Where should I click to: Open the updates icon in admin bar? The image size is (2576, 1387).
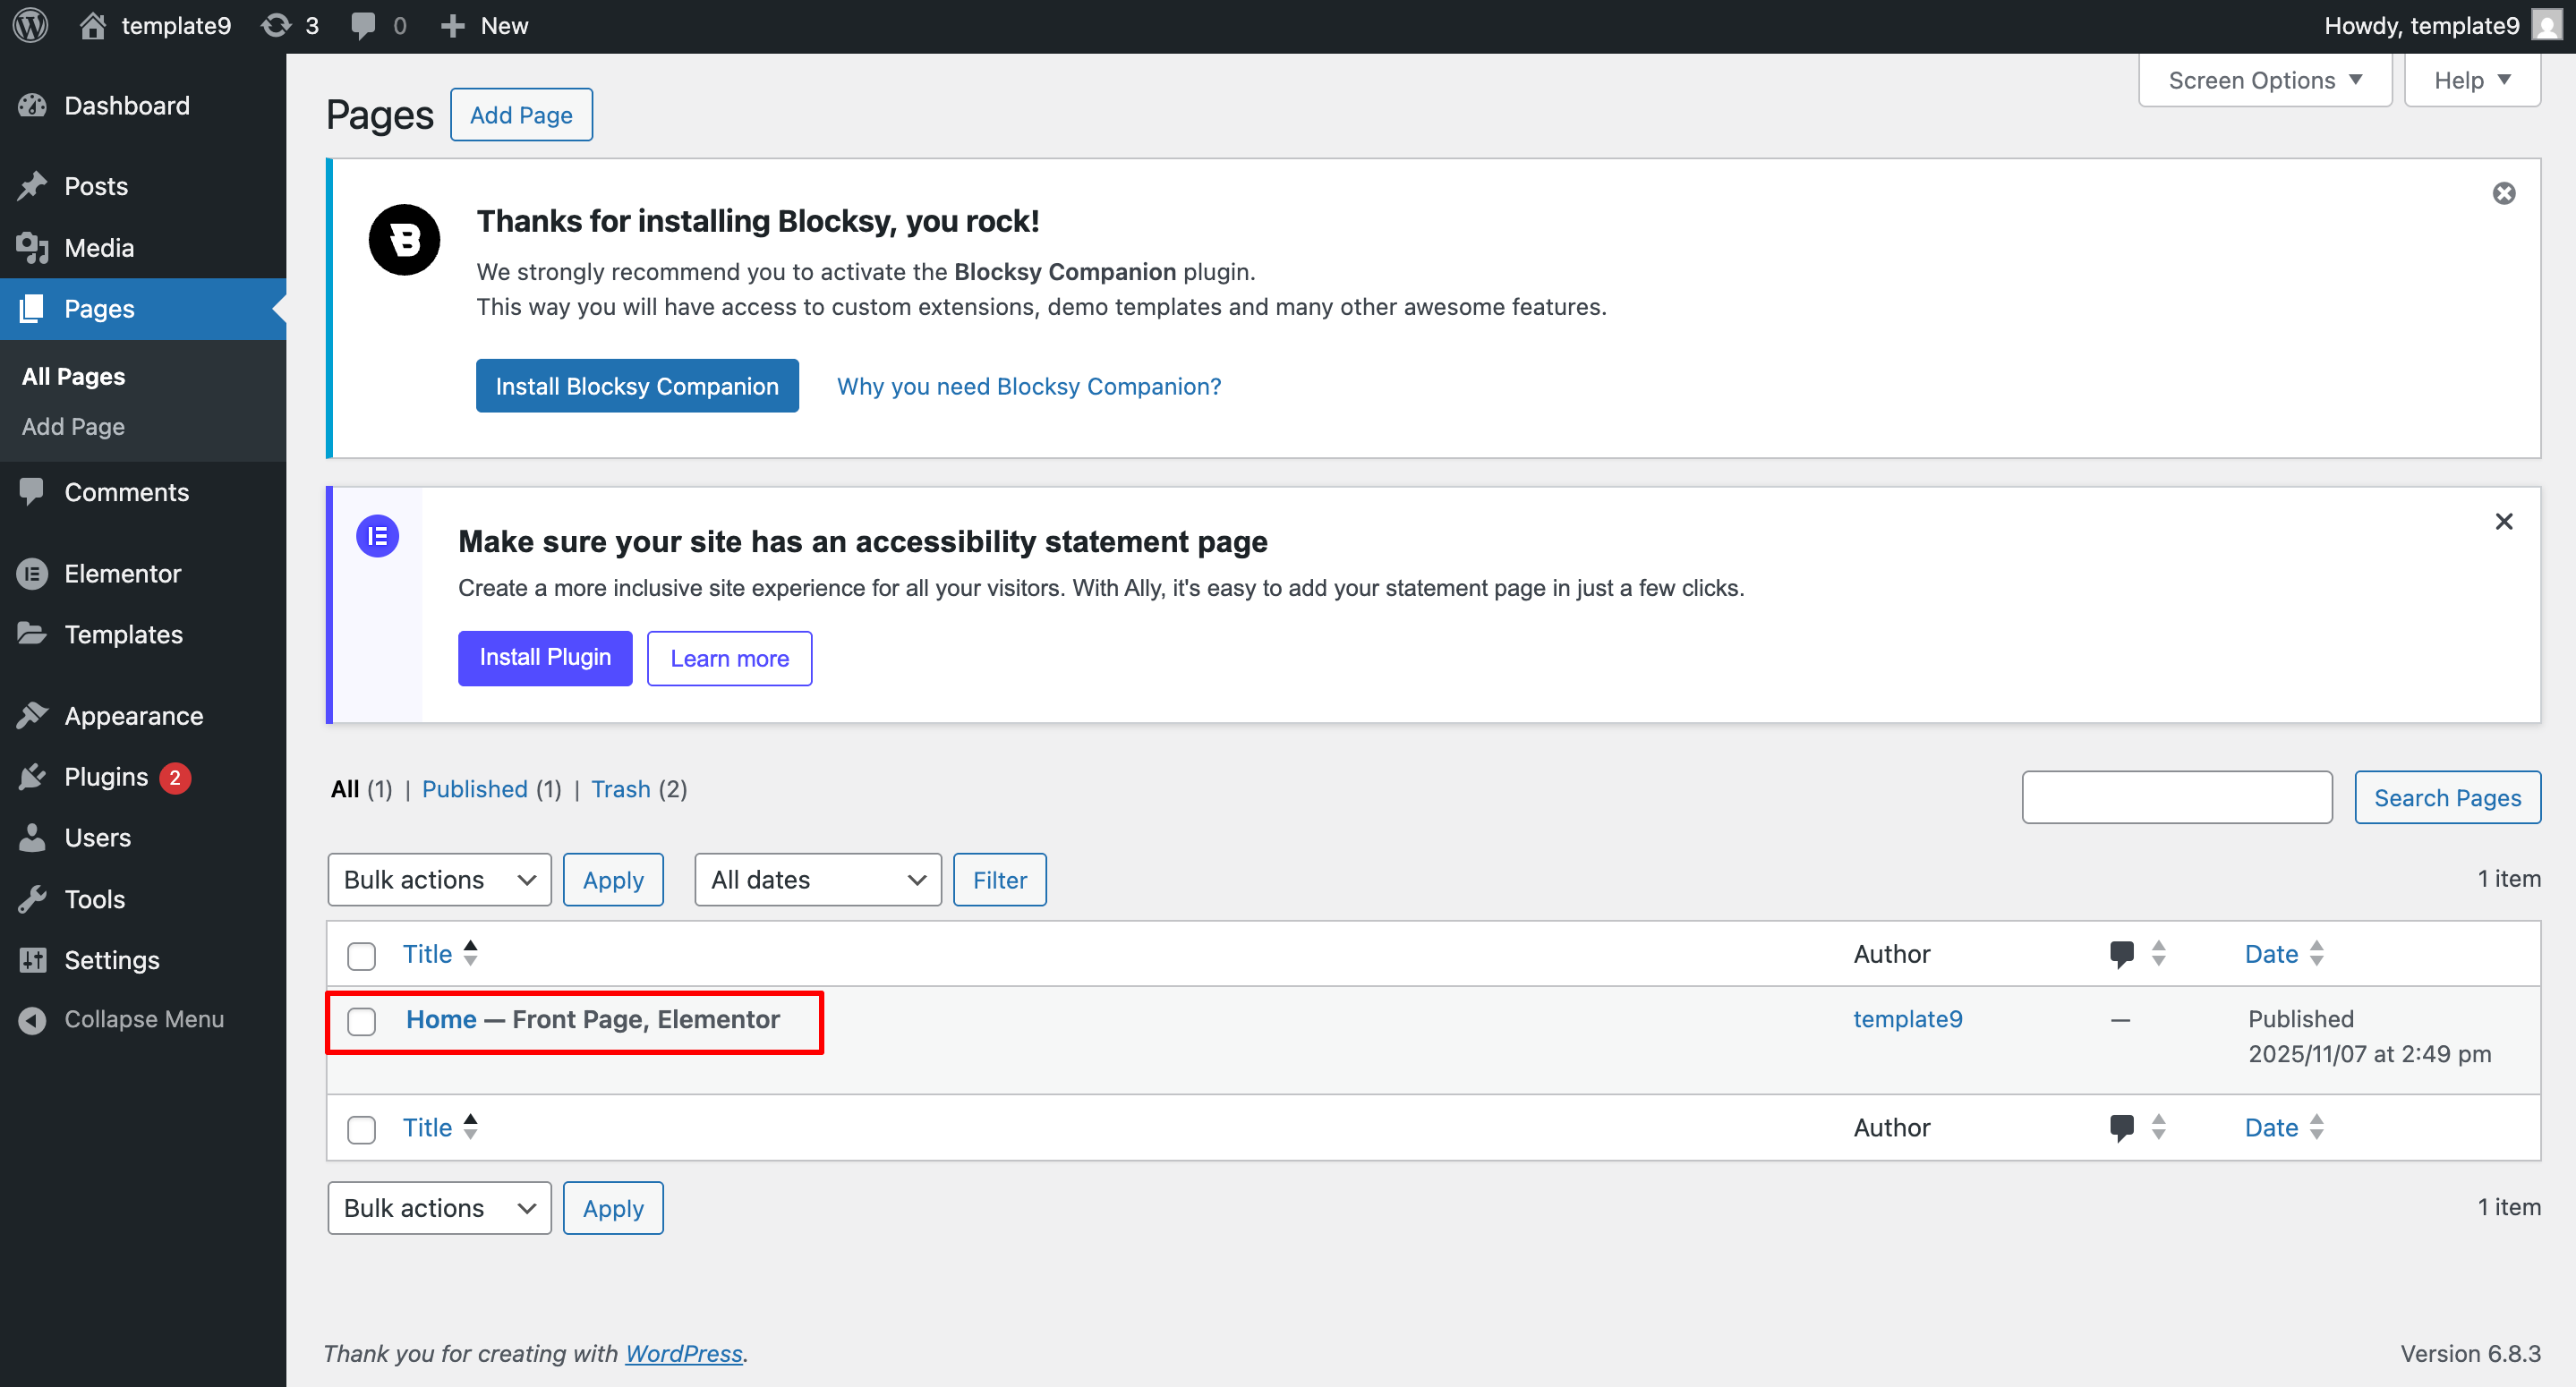tap(277, 25)
